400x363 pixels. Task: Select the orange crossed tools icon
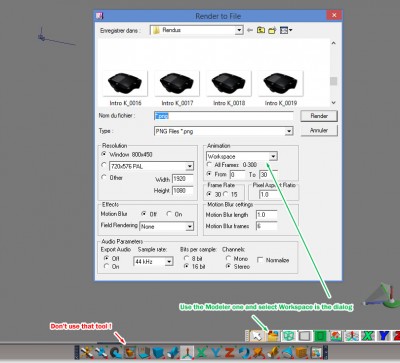pos(86,352)
